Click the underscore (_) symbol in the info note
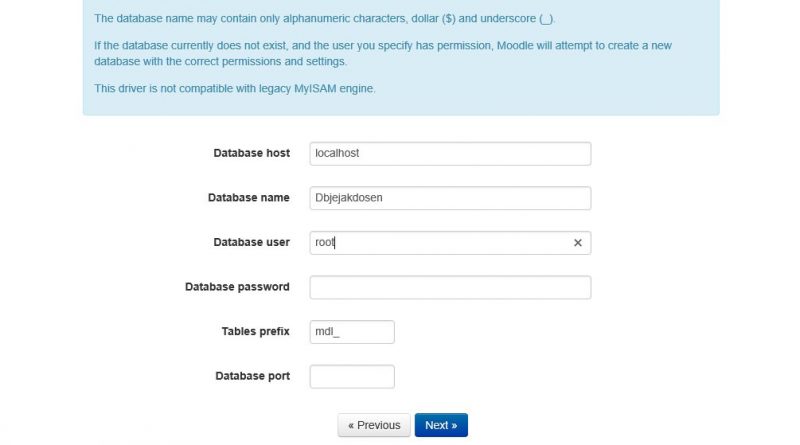This screenshot has width=800, height=445. pos(546,19)
